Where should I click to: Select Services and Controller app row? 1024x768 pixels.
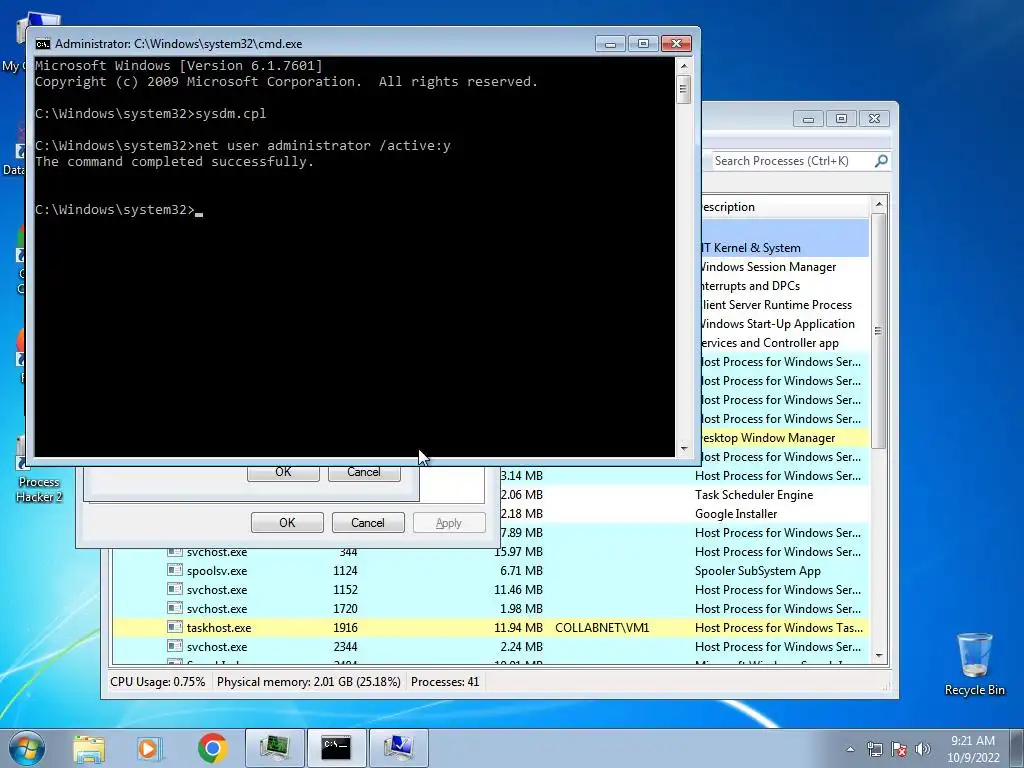tap(784, 343)
